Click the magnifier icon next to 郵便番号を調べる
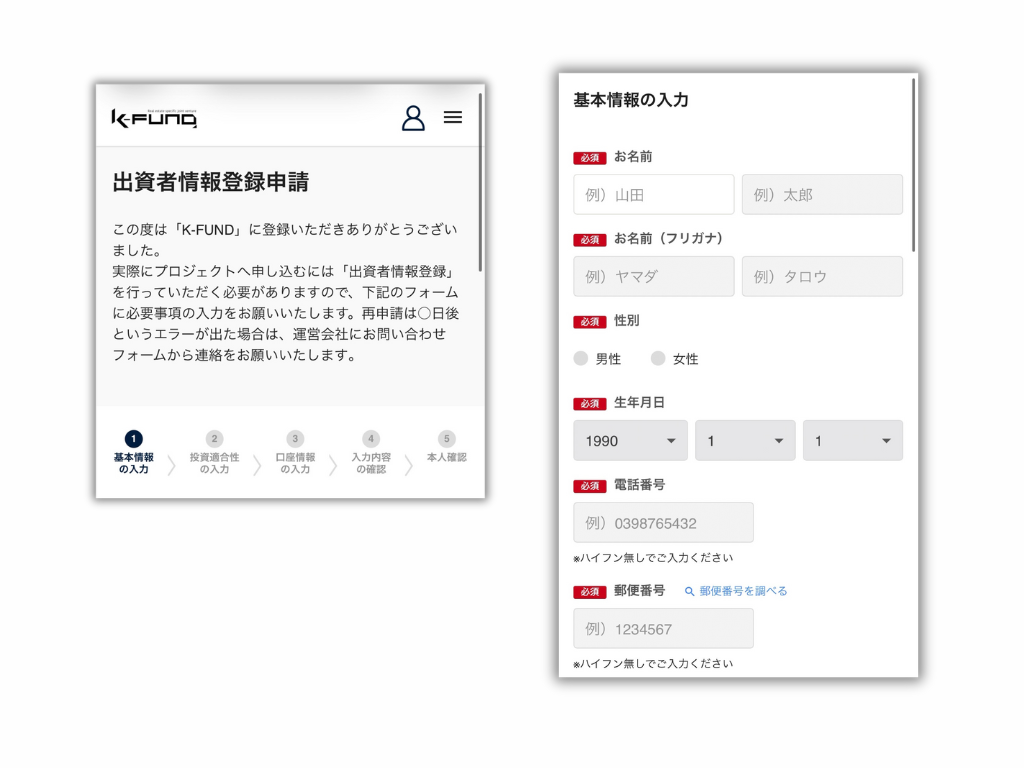This screenshot has height=768, width=1024. coord(689,591)
